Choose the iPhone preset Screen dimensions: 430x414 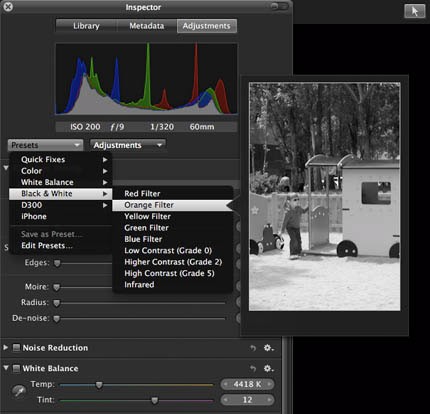pos(60,216)
